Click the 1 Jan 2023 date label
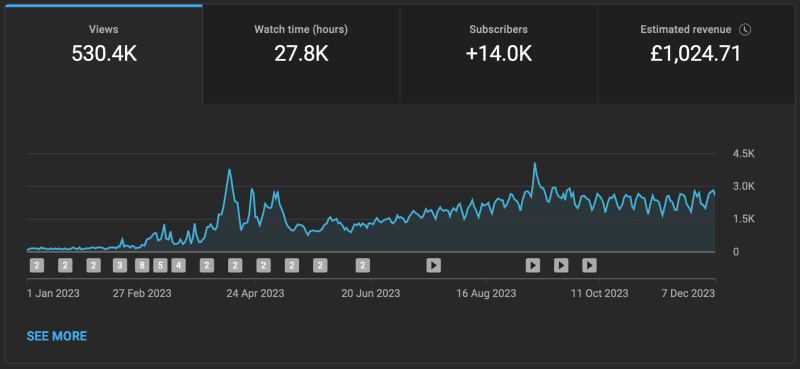Screen dimensions: 800x369 tap(53, 294)
